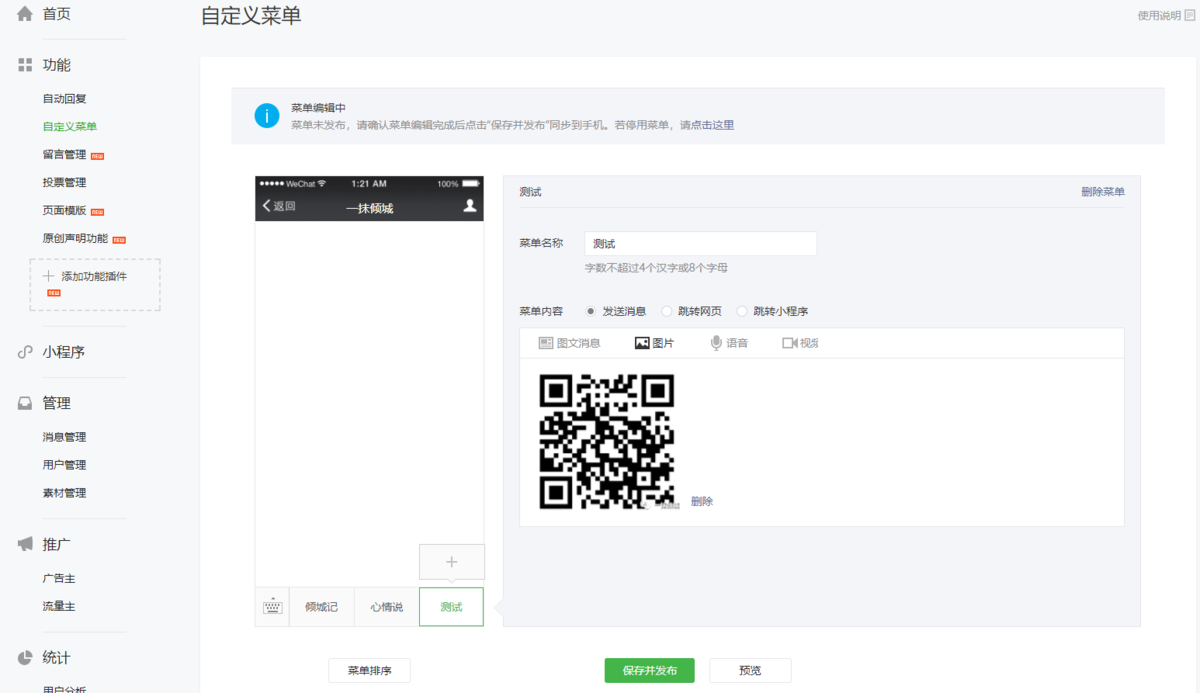Open 自定义菜单 in the sidebar
1200x693 pixels.
pyautogui.click(x=70, y=127)
